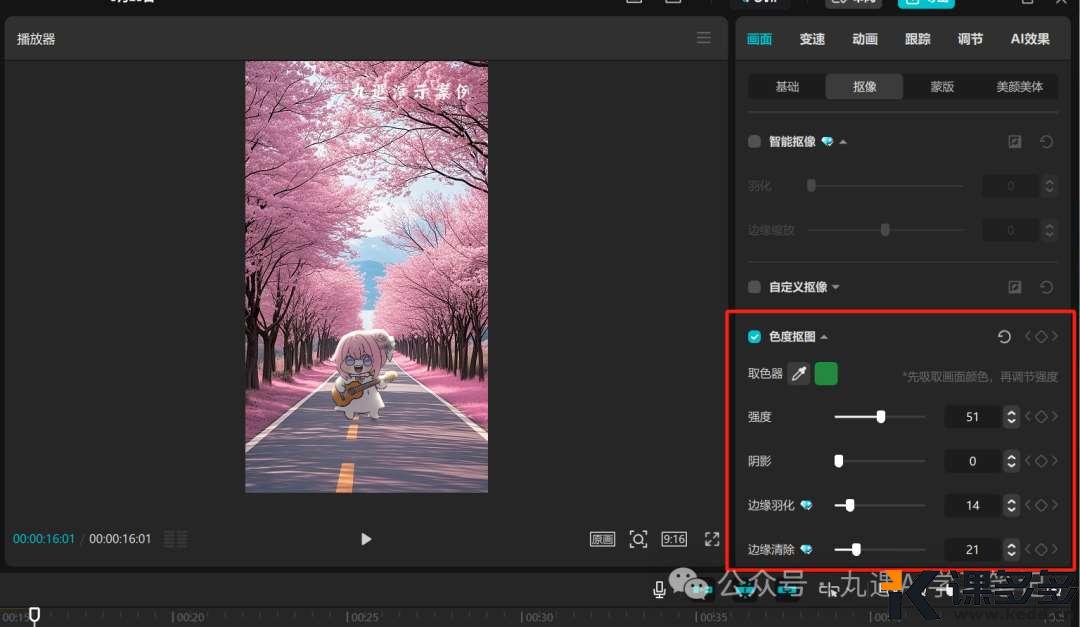The height and width of the screenshot is (627, 1080).
Task: Select the 美颜美体 sub-tab
Action: tap(1019, 87)
